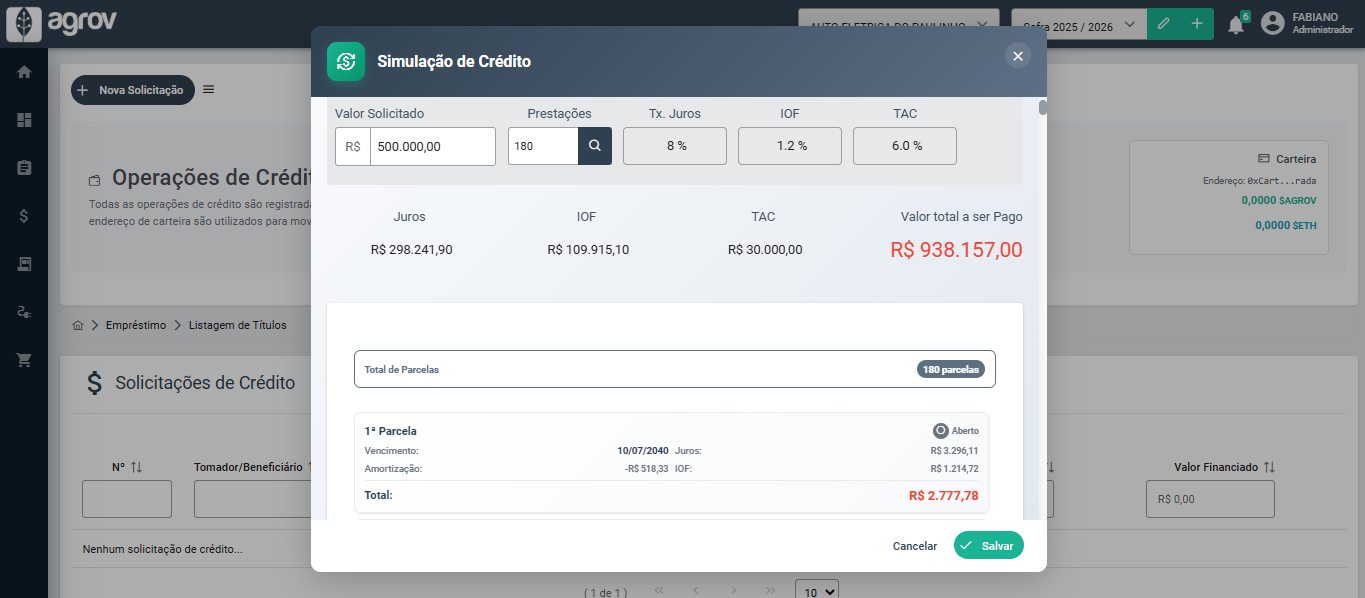Screen dimensions: 1365x598
Task: Click the Valor Solicitado input field
Action: (x=432, y=146)
